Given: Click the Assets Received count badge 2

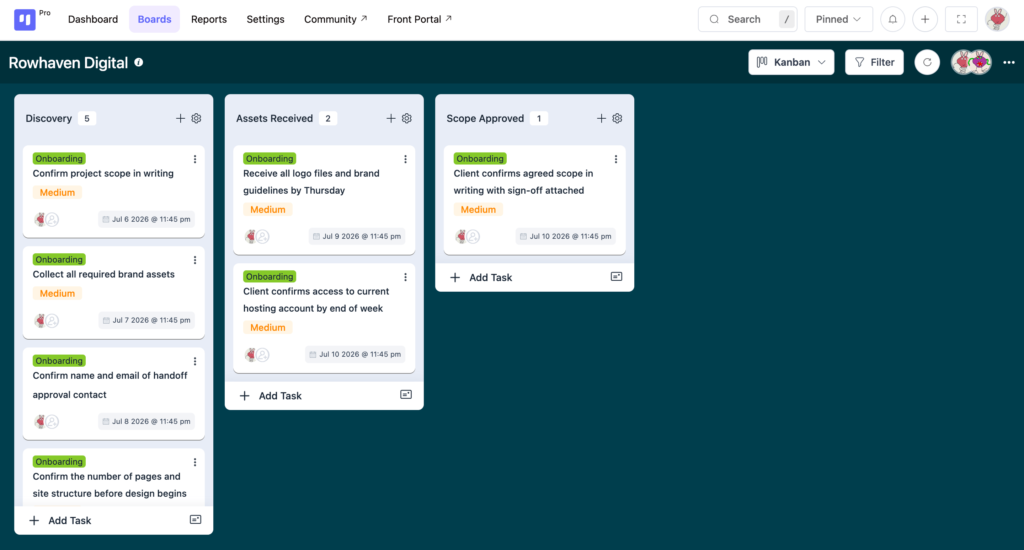Looking at the screenshot, I should (328, 118).
